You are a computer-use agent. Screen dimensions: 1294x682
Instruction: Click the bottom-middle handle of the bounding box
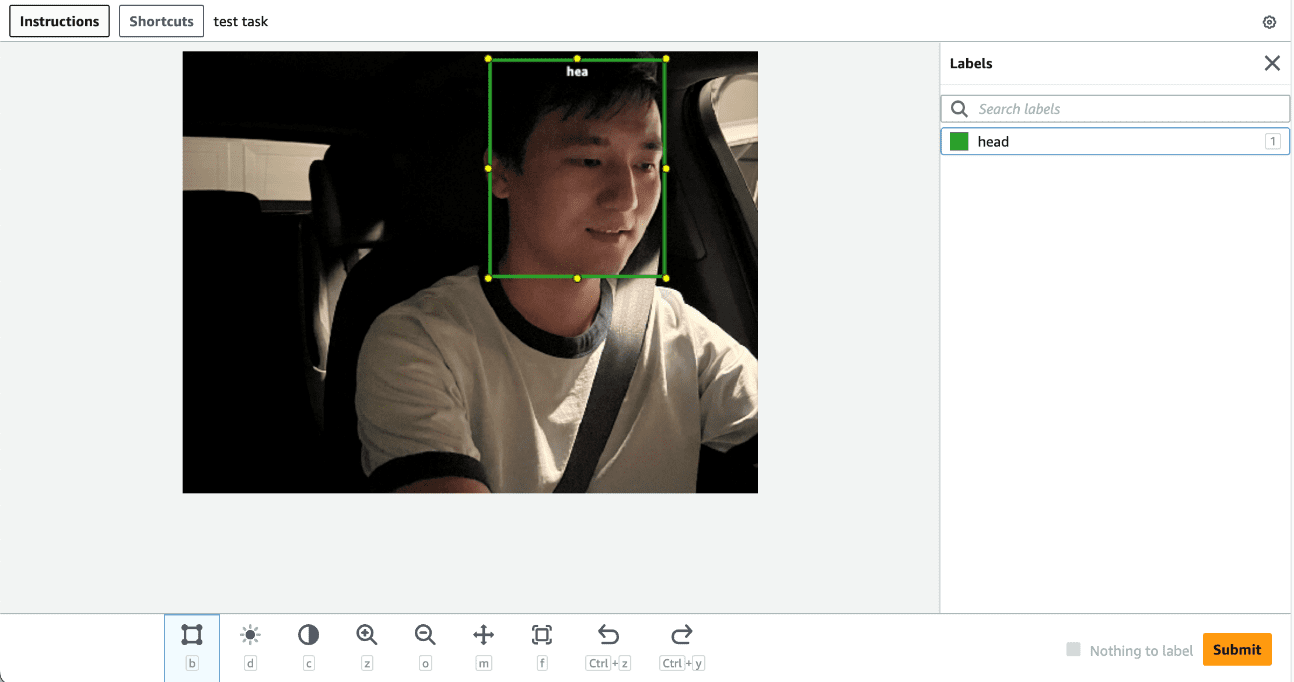[x=577, y=278]
